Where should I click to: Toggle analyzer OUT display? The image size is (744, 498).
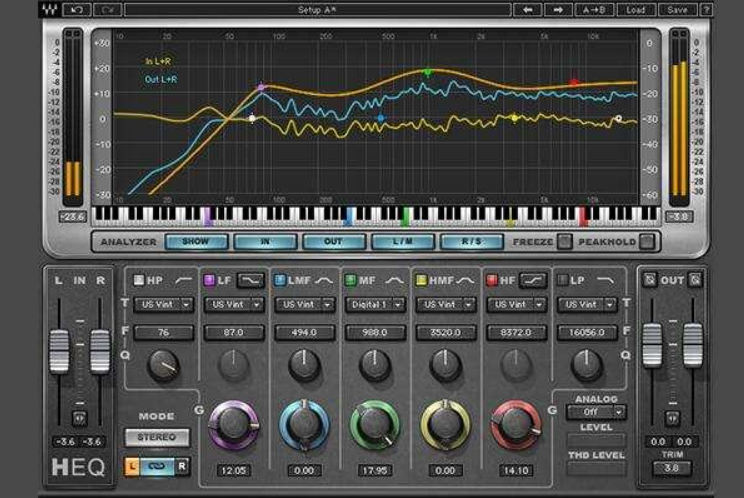[x=334, y=241]
